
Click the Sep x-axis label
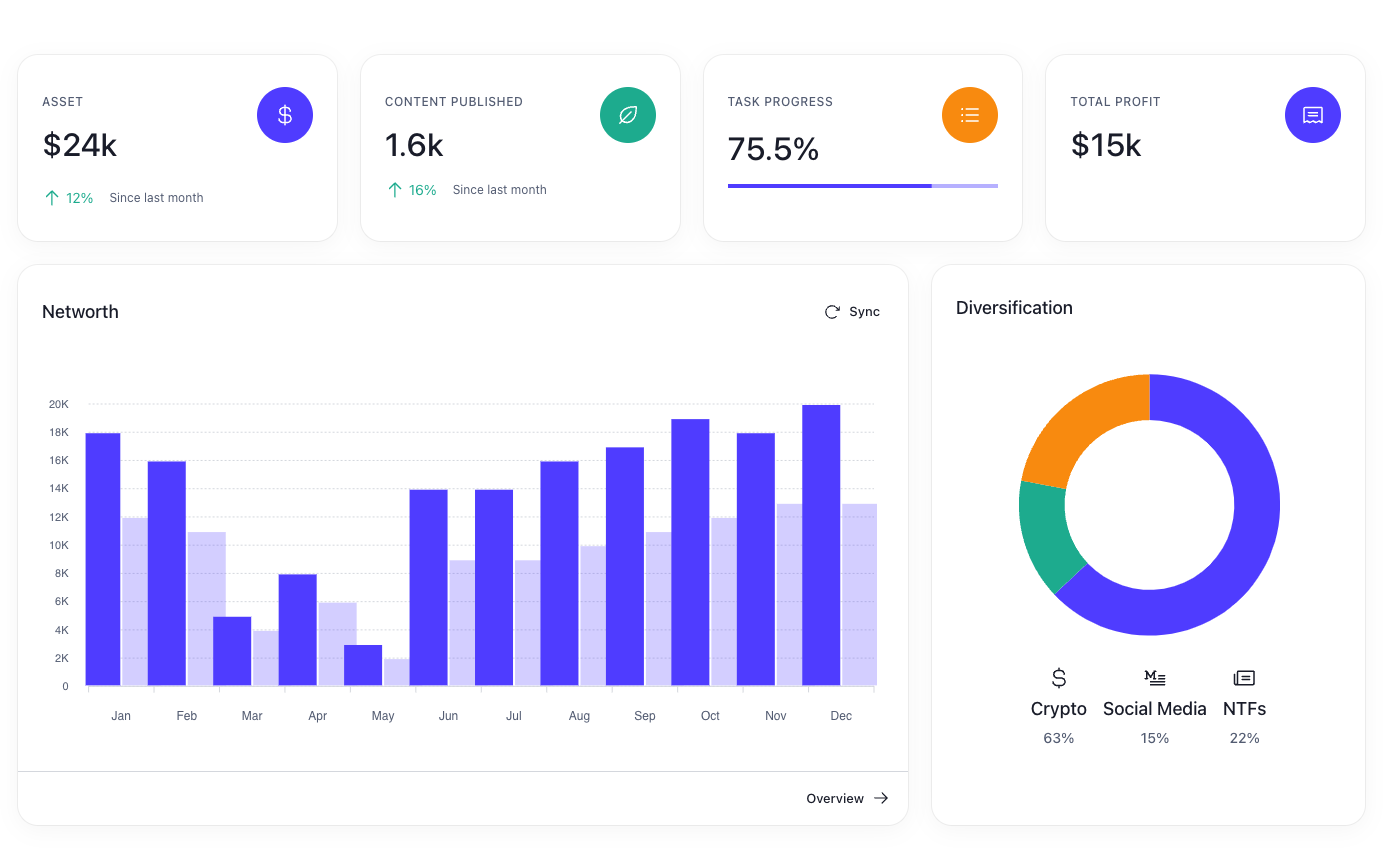645,716
